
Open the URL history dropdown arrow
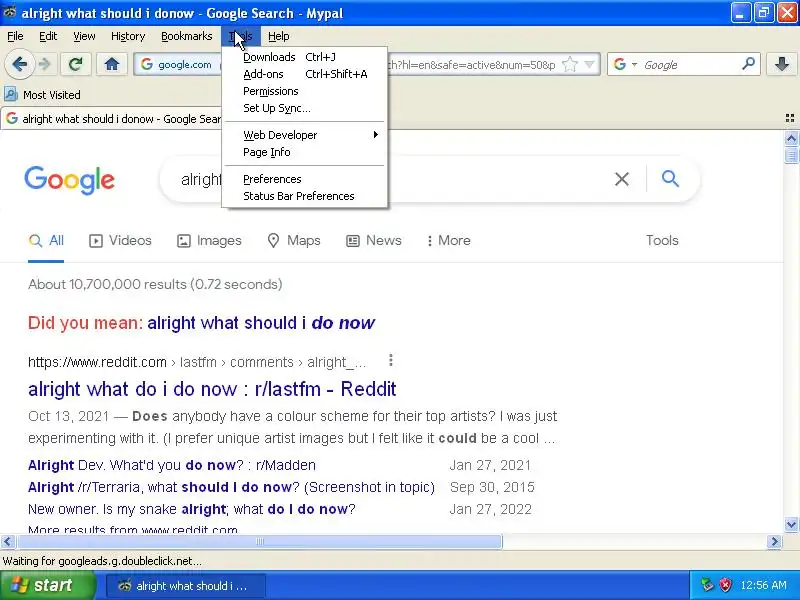pos(589,65)
